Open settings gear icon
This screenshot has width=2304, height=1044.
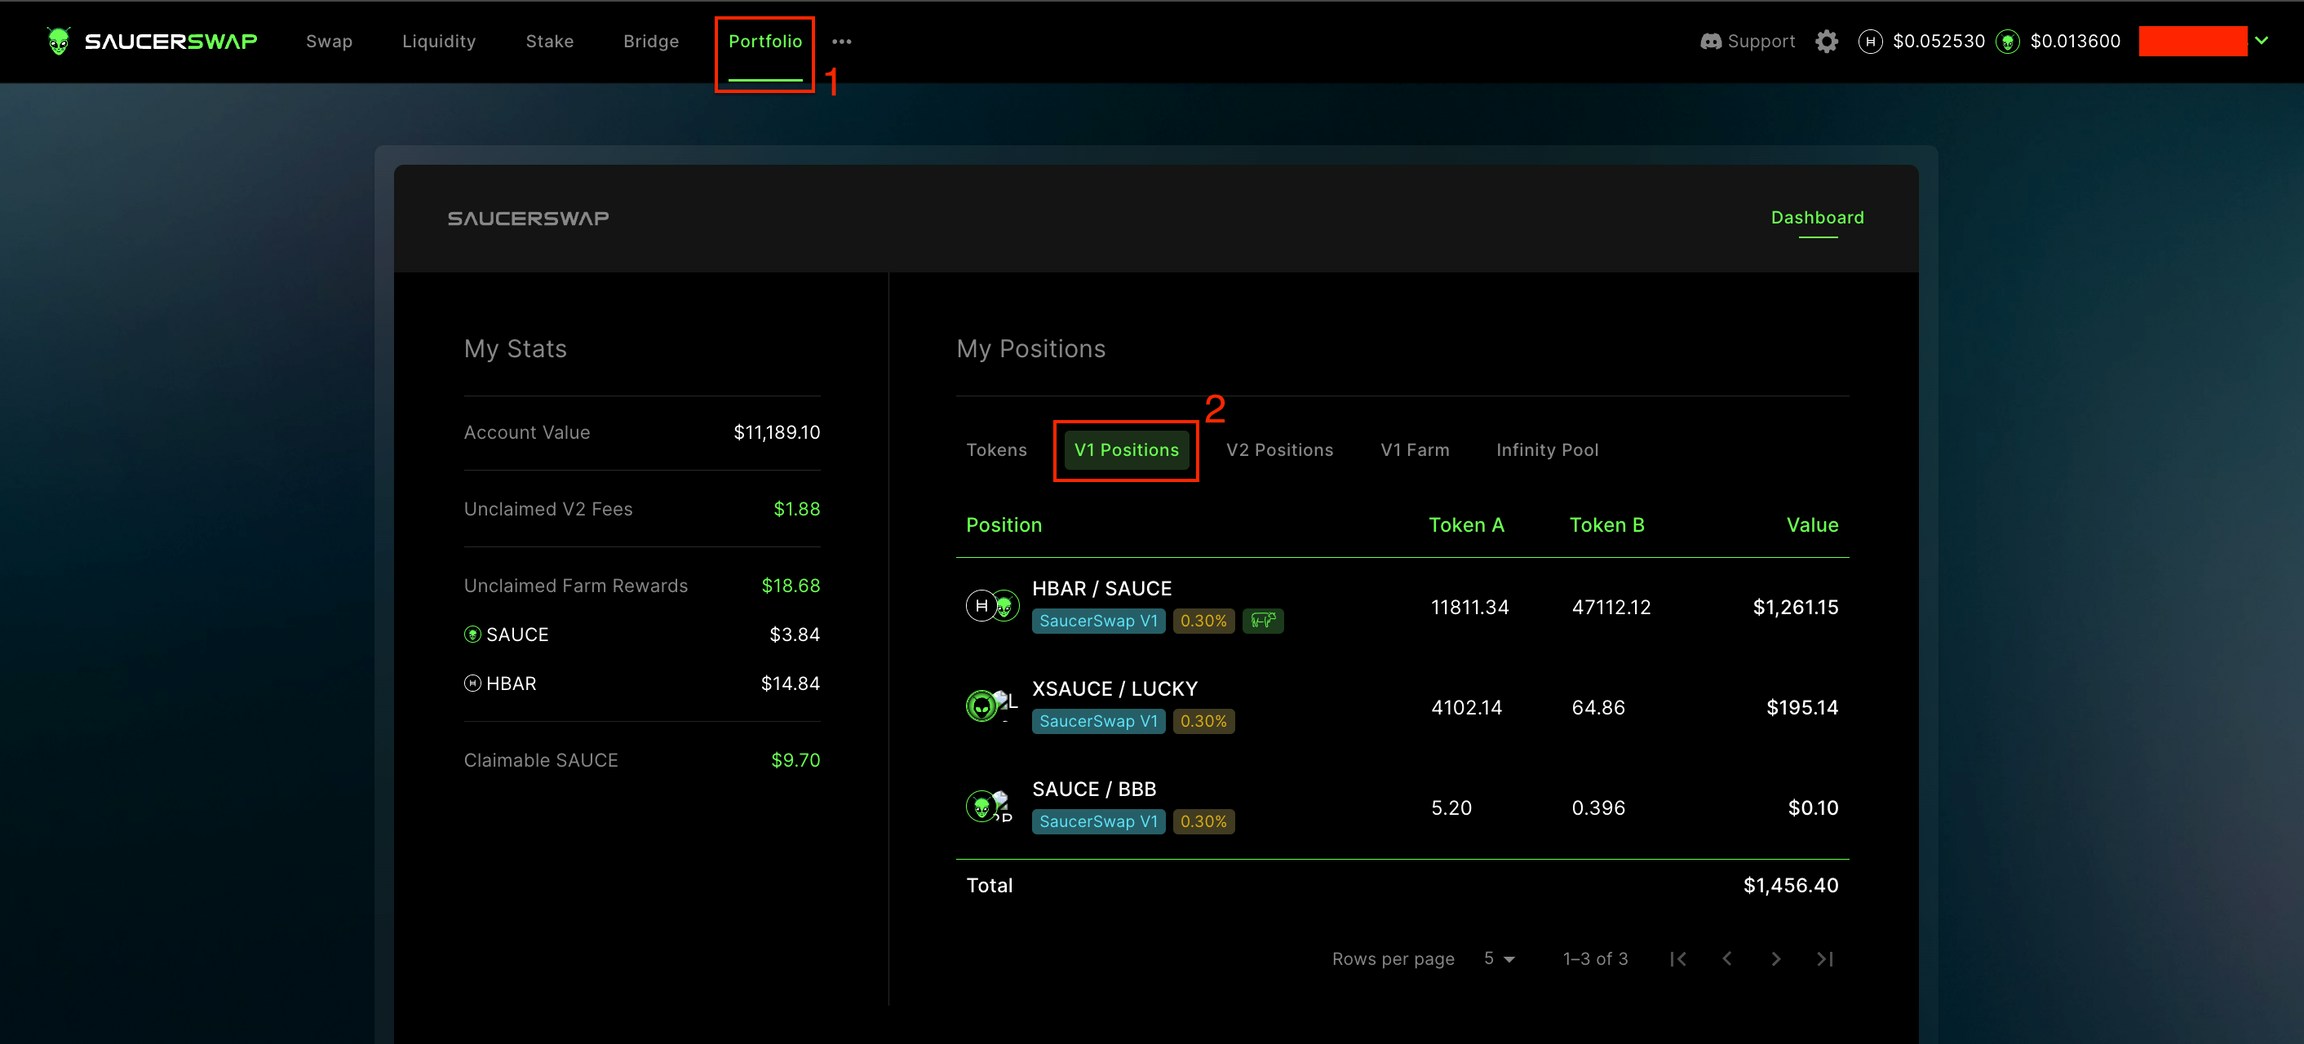(x=1827, y=41)
